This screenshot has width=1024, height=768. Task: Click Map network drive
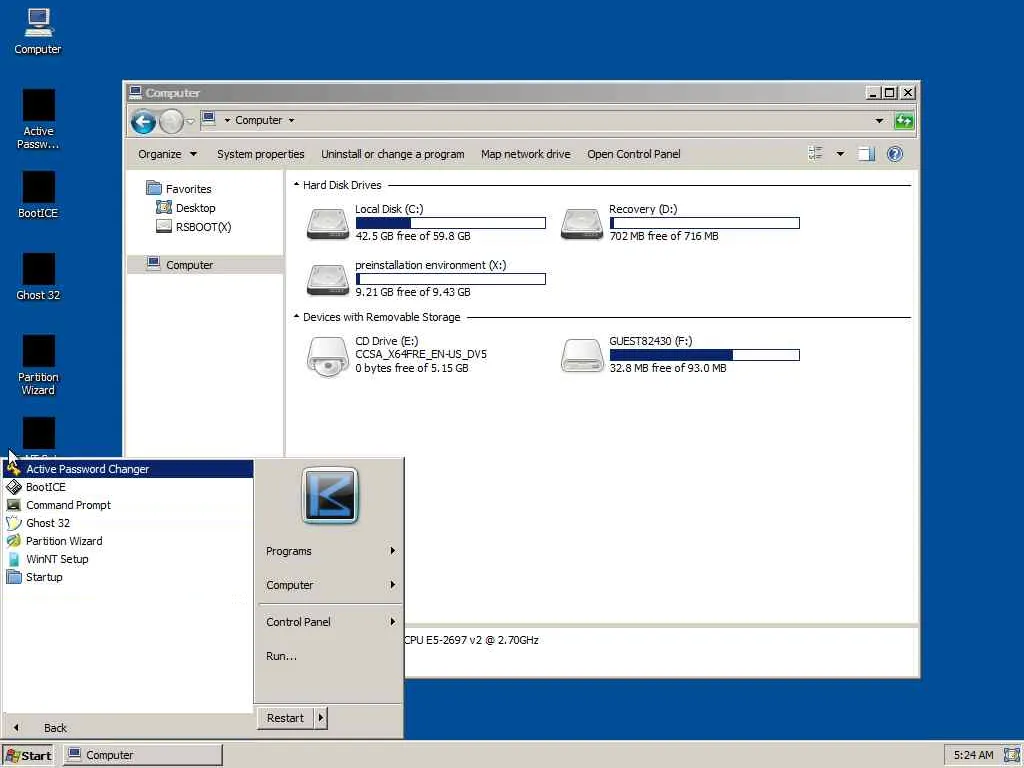526,154
